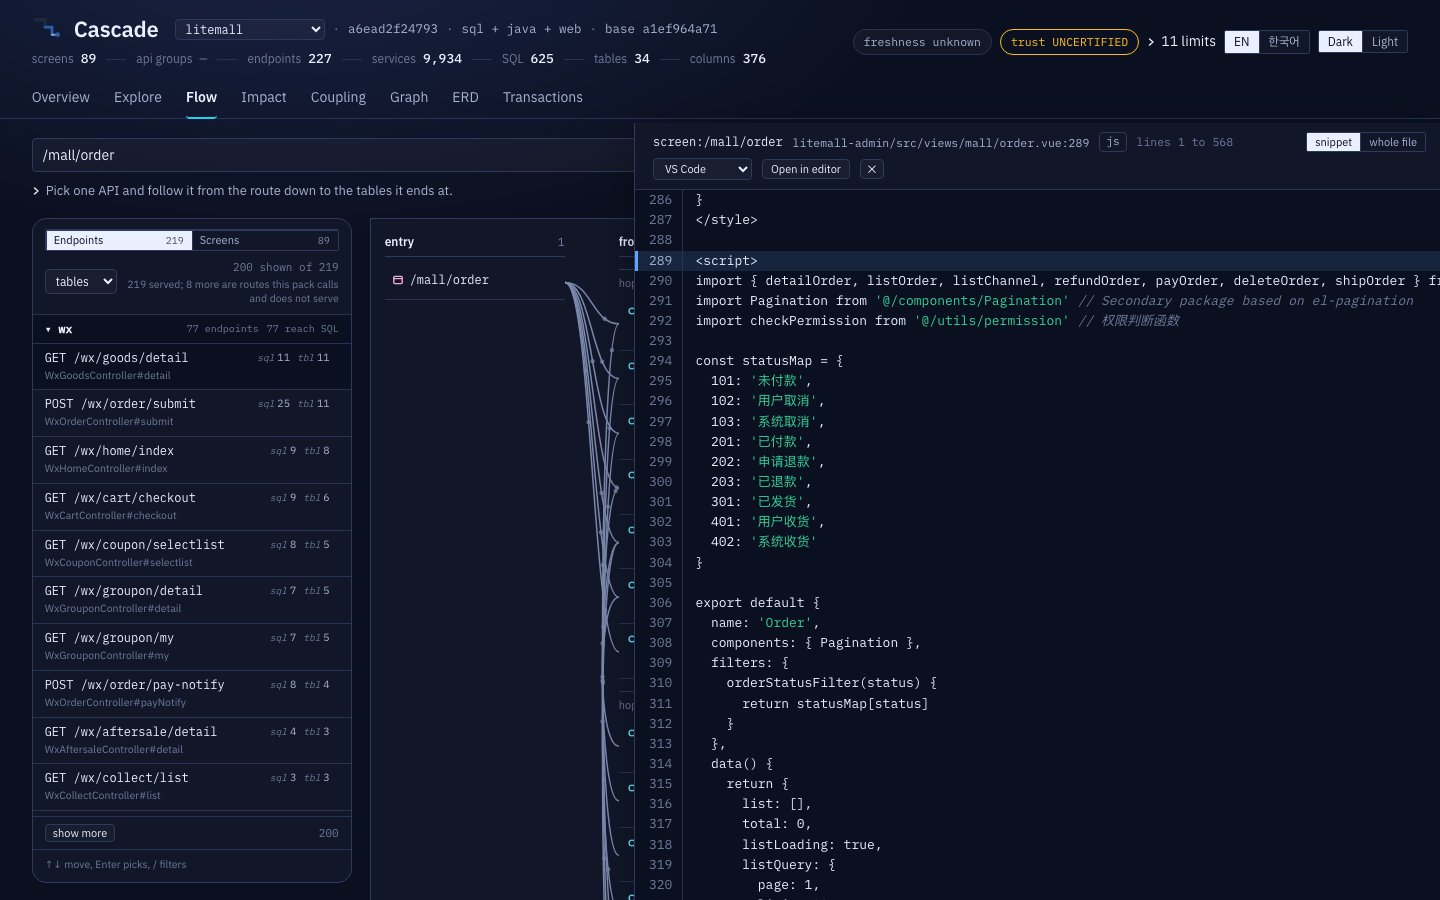Viewport: 1440px width, 900px height.
Task: Select GET /wx/goods/detail endpoint
Action: pyautogui.click(x=192, y=366)
